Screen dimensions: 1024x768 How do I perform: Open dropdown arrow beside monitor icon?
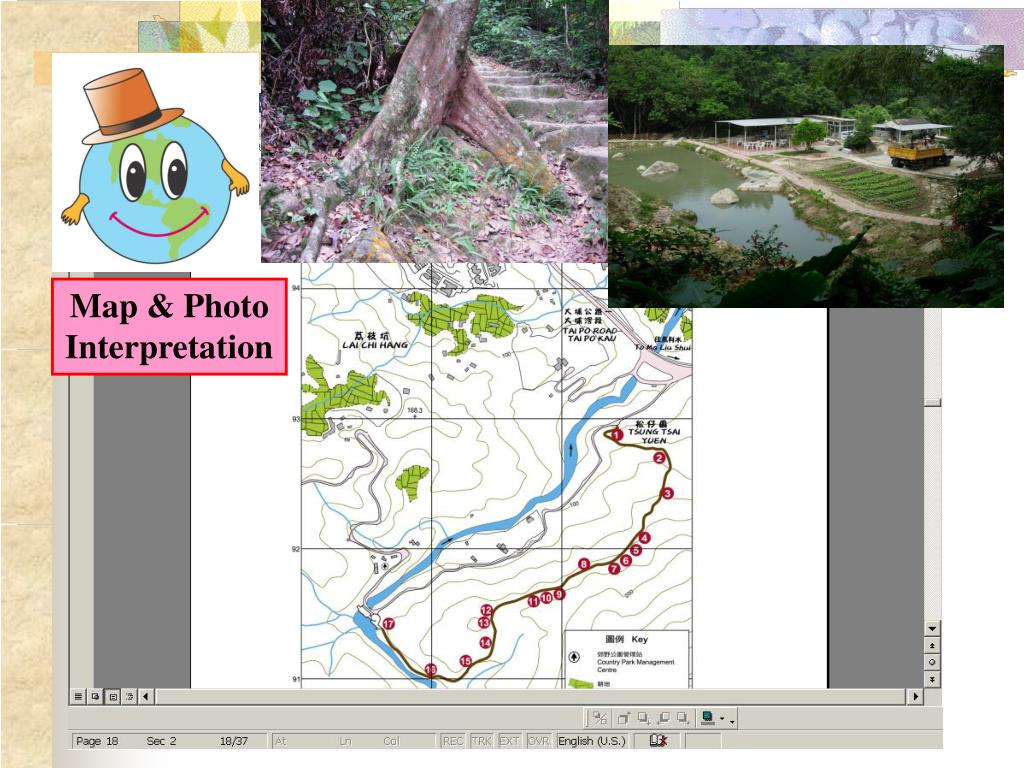pyautogui.click(x=722, y=719)
